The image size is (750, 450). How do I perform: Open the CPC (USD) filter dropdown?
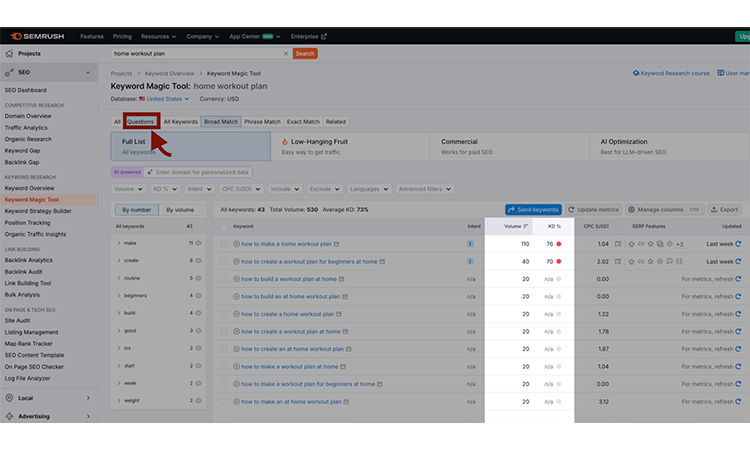[x=241, y=189]
